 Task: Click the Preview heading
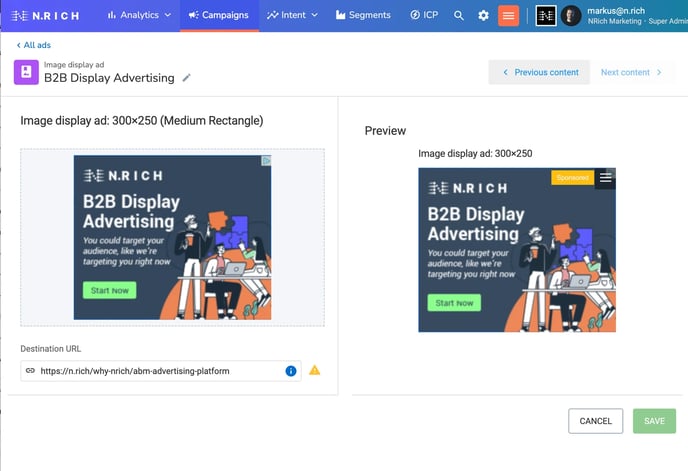[x=385, y=131]
